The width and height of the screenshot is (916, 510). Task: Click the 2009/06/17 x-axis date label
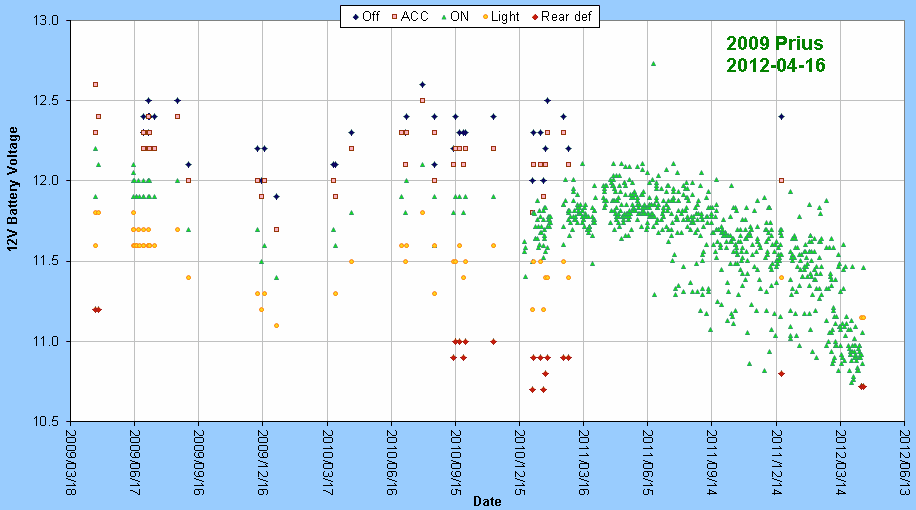point(135,463)
